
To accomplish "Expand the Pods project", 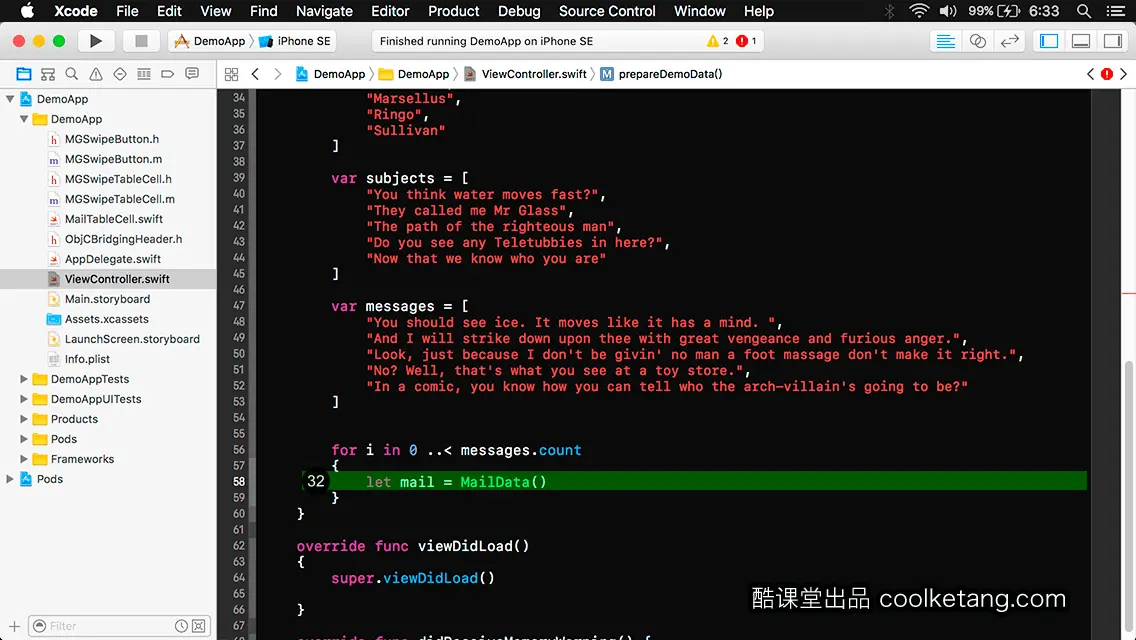I will pos(10,479).
